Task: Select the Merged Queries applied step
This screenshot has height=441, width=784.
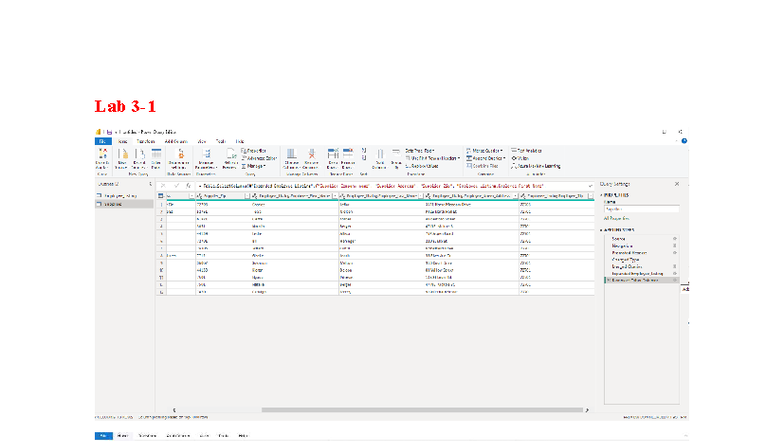Action: click(x=627, y=266)
